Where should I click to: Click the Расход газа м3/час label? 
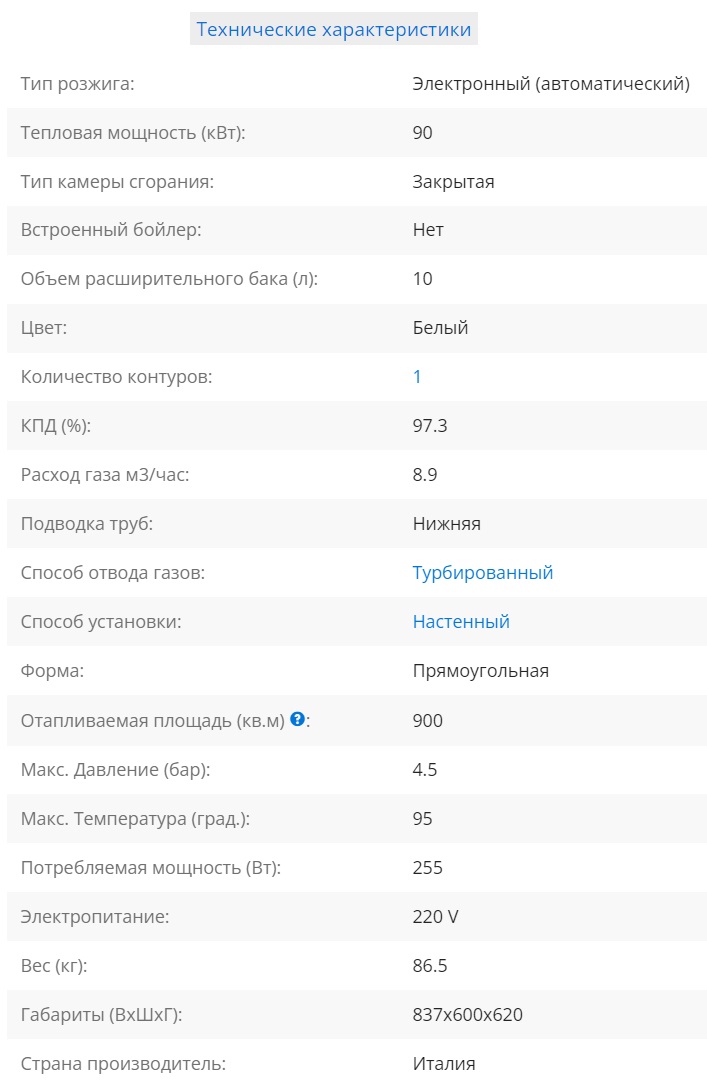105,475
